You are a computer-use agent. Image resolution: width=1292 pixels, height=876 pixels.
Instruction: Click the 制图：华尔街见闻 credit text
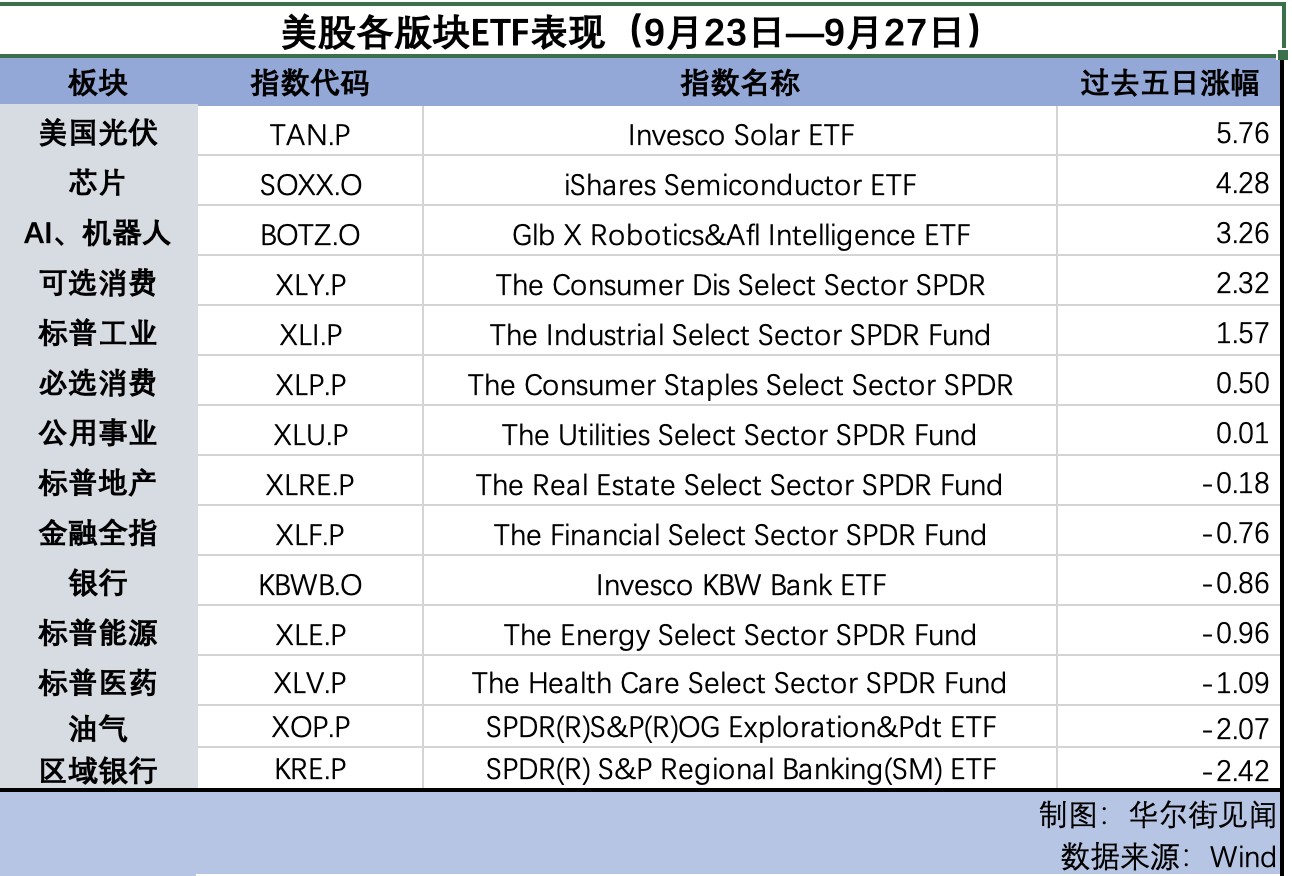tap(1157, 815)
